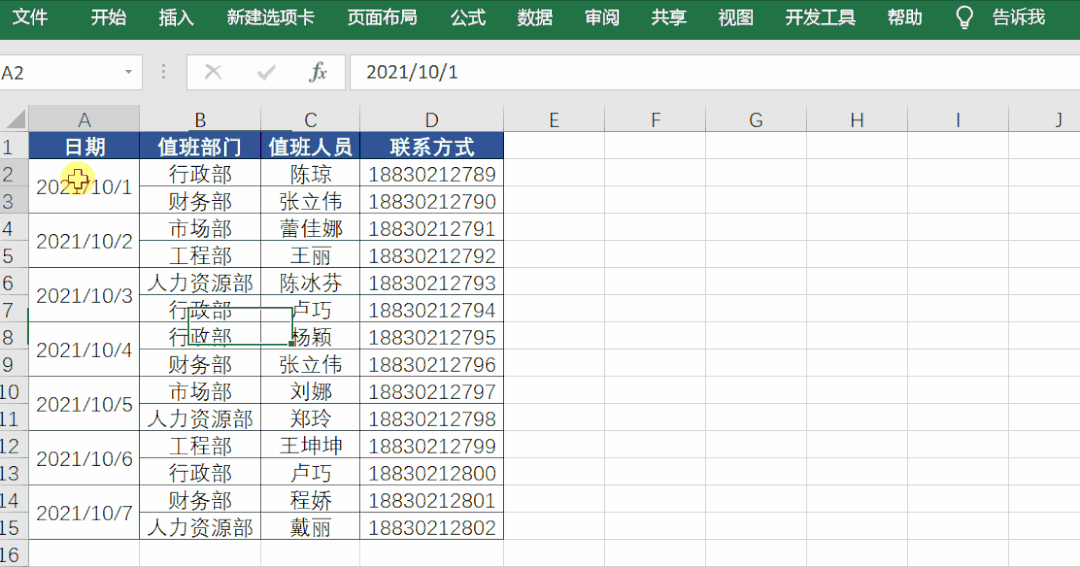Switch to the 视图 tab
This screenshot has height=567, width=1080.
click(736, 17)
